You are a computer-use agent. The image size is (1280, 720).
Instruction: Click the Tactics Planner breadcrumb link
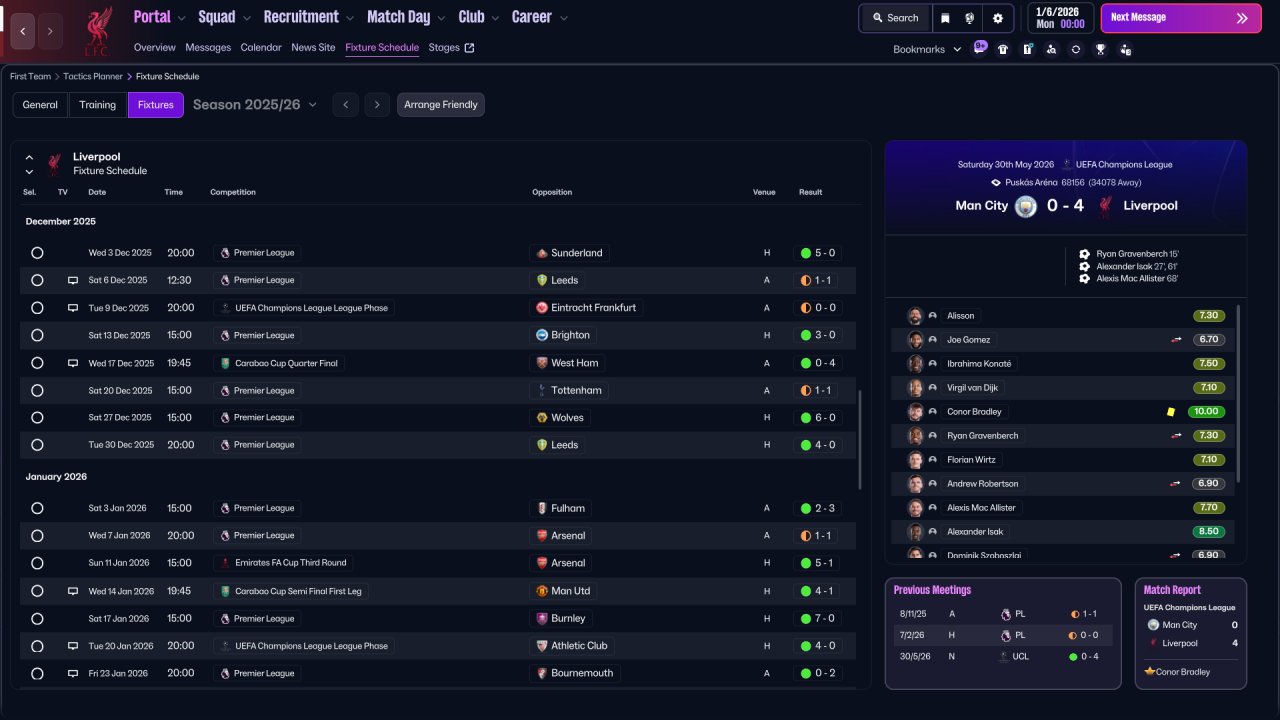pos(94,76)
